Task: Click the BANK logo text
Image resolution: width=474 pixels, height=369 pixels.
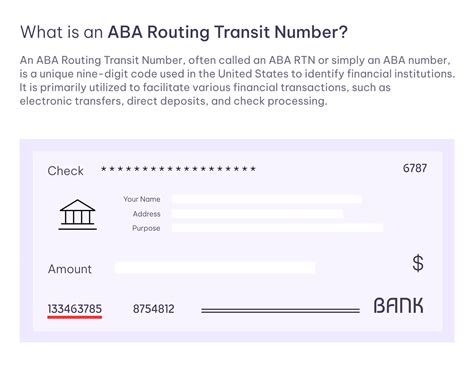Action: 398,306
